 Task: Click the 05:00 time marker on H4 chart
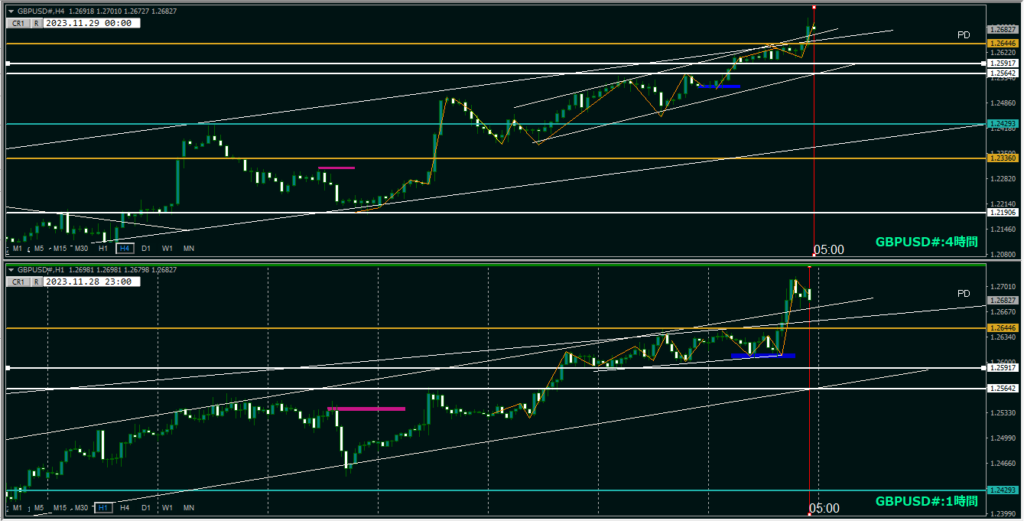click(829, 249)
